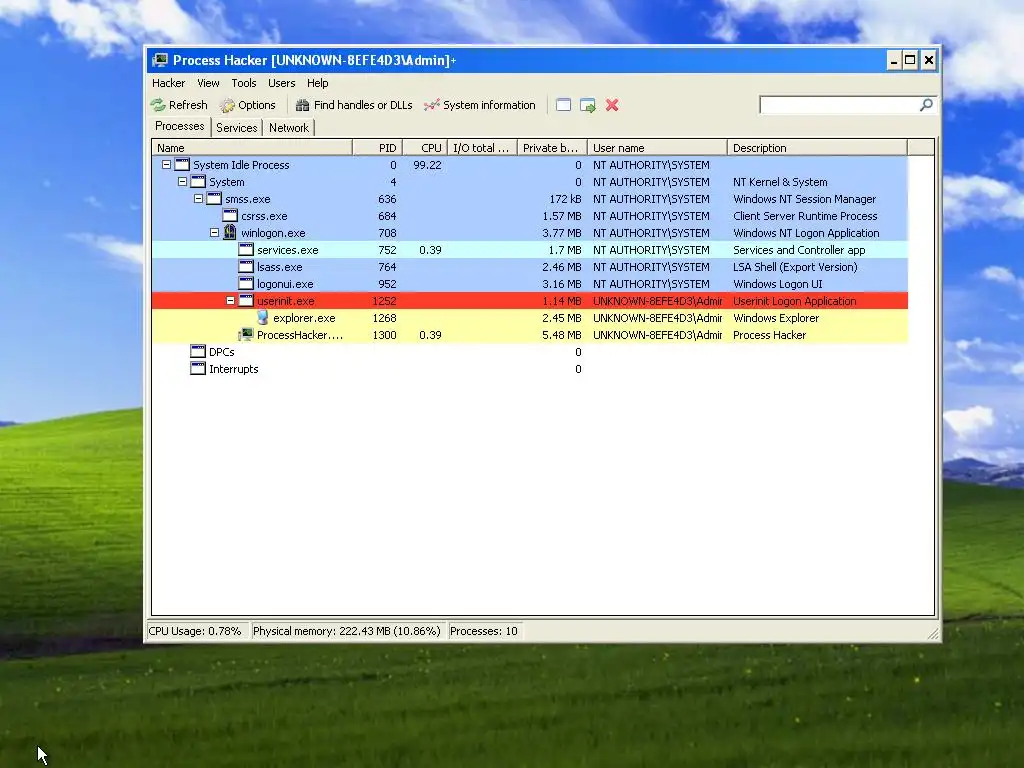Click the explorer.exe process icon
This screenshot has height=768, width=1024.
262,317
